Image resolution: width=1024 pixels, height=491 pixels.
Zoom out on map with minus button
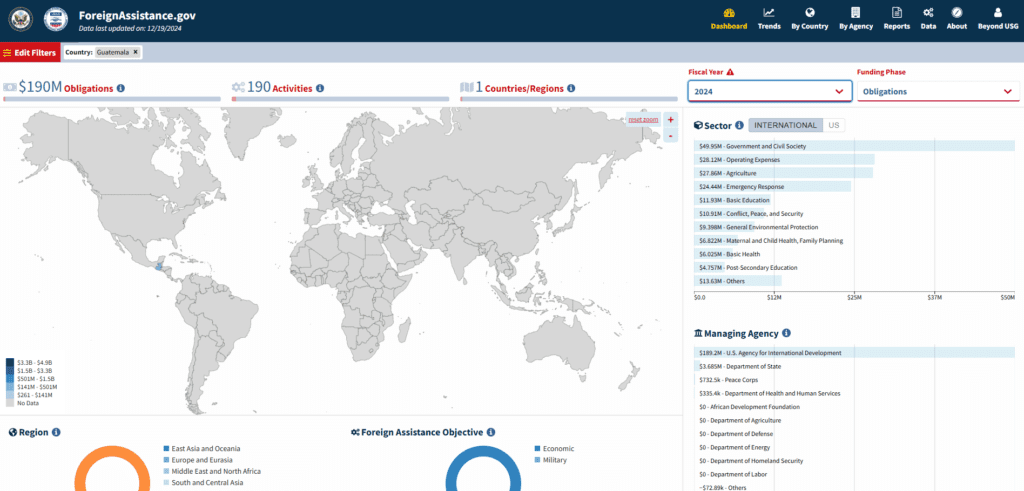point(670,136)
